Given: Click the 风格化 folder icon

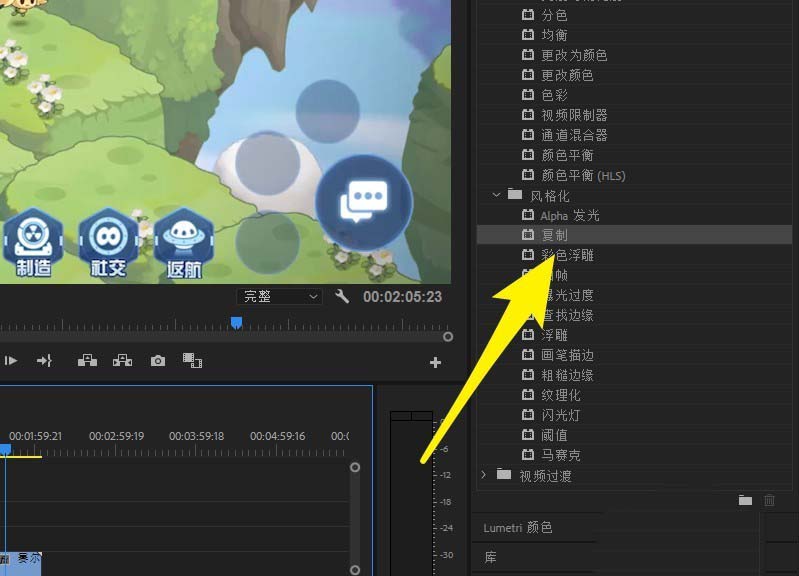Looking at the screenshot, I should pyautogui.click(x=515, y=194).
